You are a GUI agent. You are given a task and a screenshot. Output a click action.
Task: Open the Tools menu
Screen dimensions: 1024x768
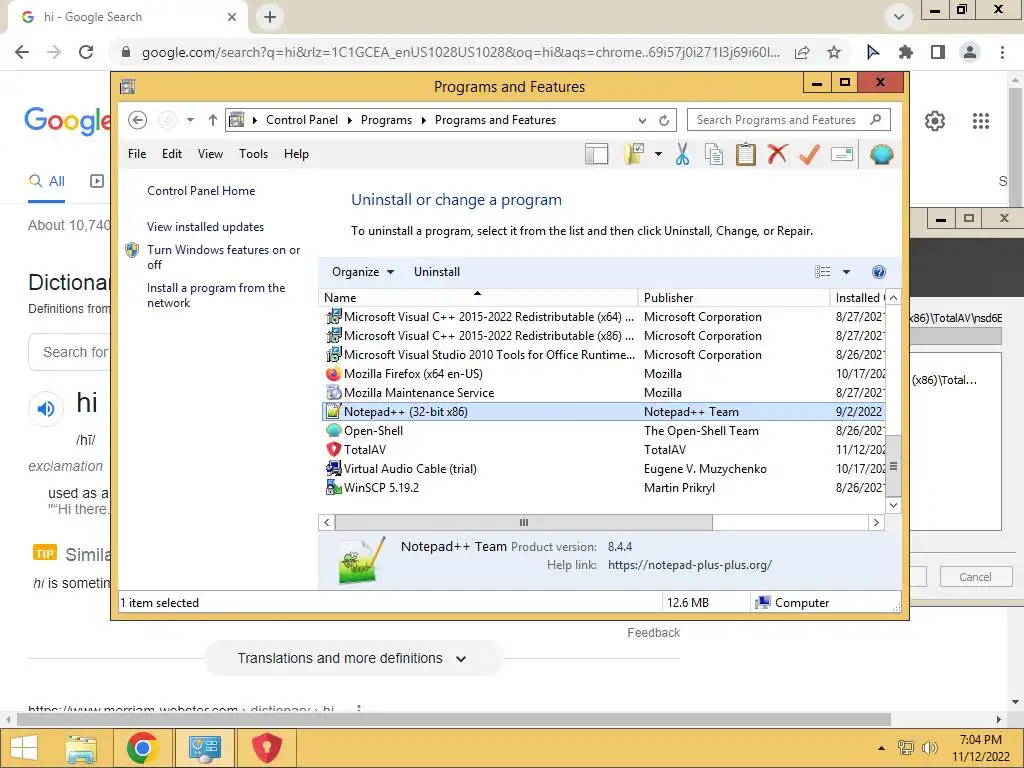click(x=253, y=154)
